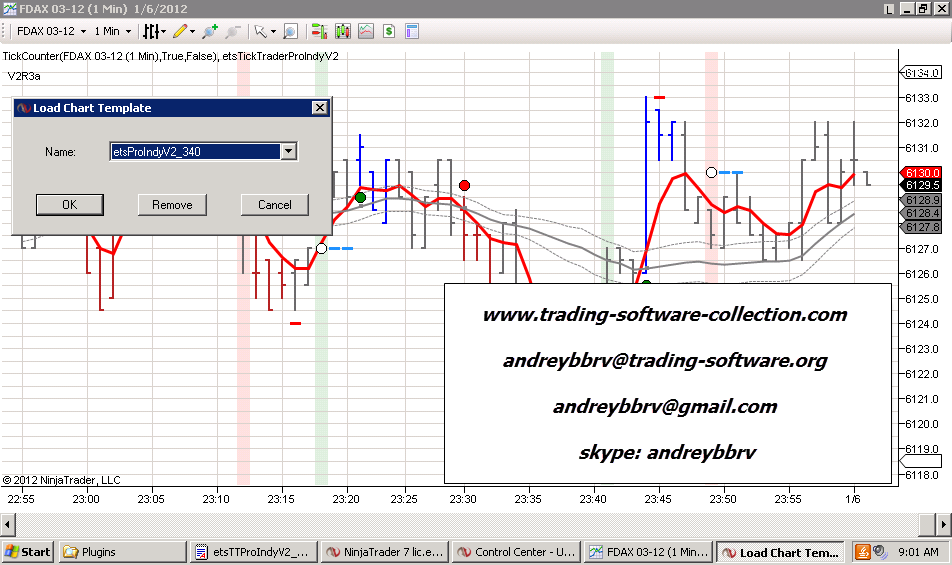Switch to Control Center taskbar item
Viewport: 952px width, 565px height.
click(x=513, y=552)
